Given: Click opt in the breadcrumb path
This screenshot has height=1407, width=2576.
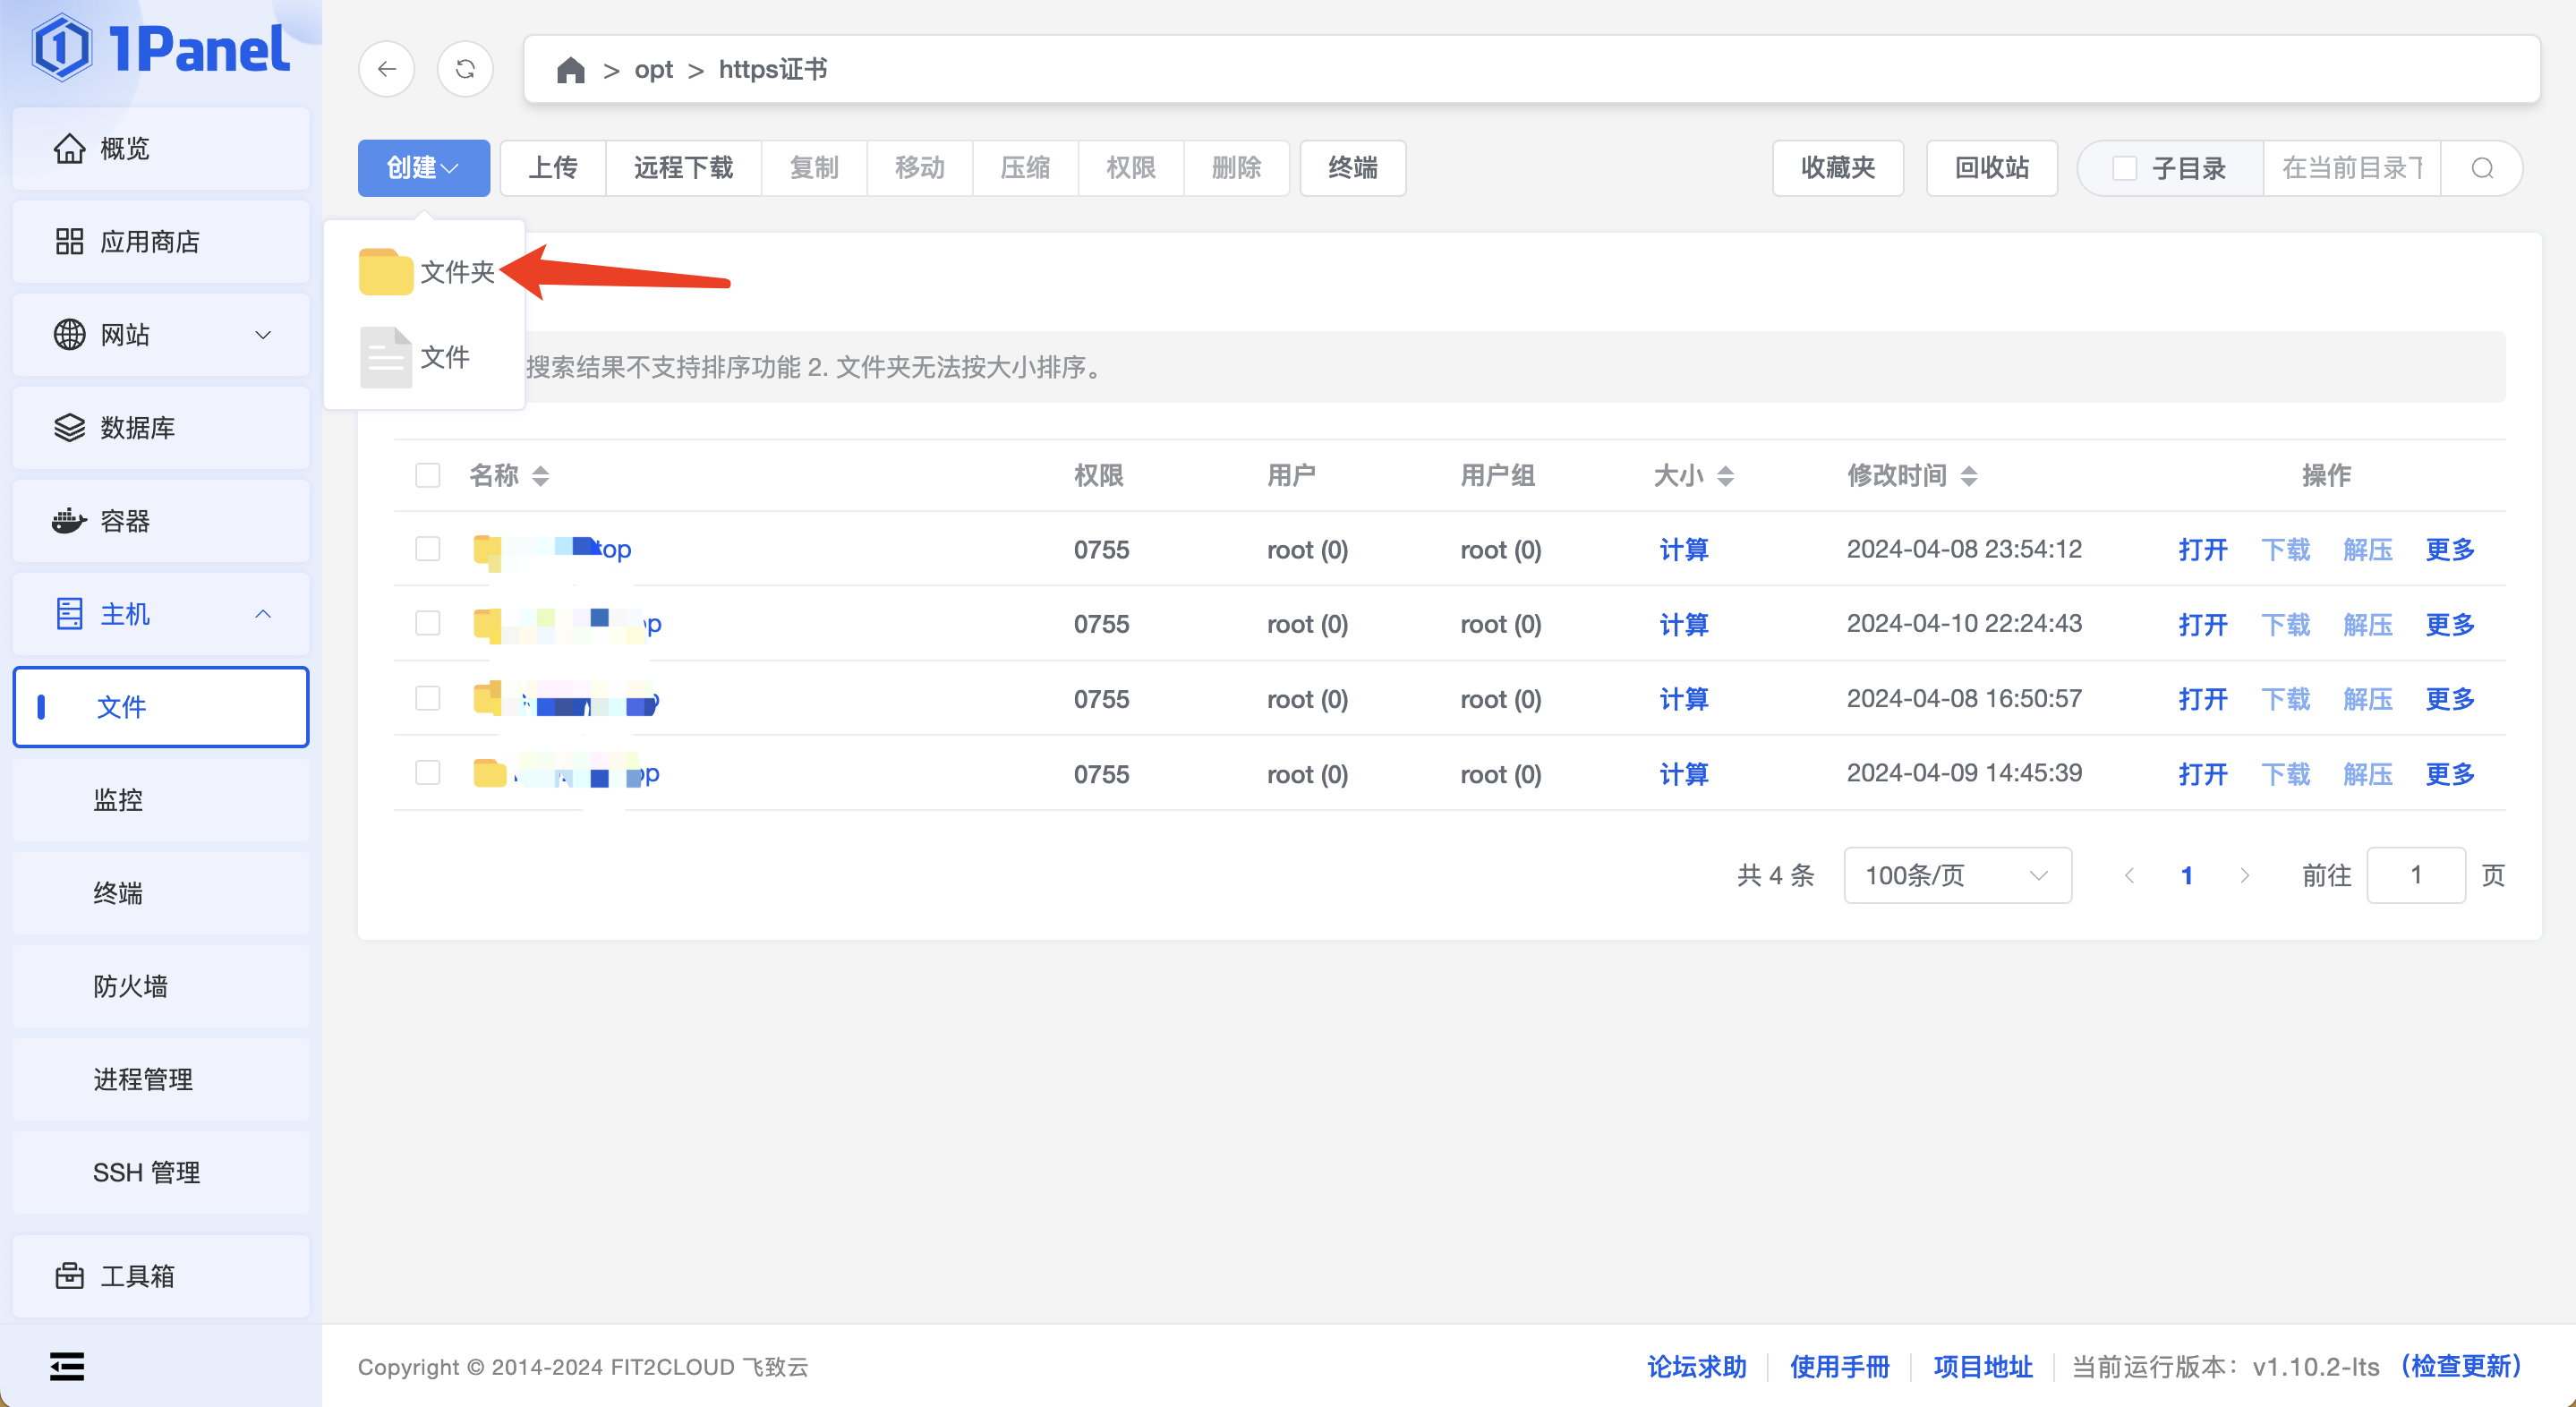Looking at the screenshot, I should click(654, 70).
